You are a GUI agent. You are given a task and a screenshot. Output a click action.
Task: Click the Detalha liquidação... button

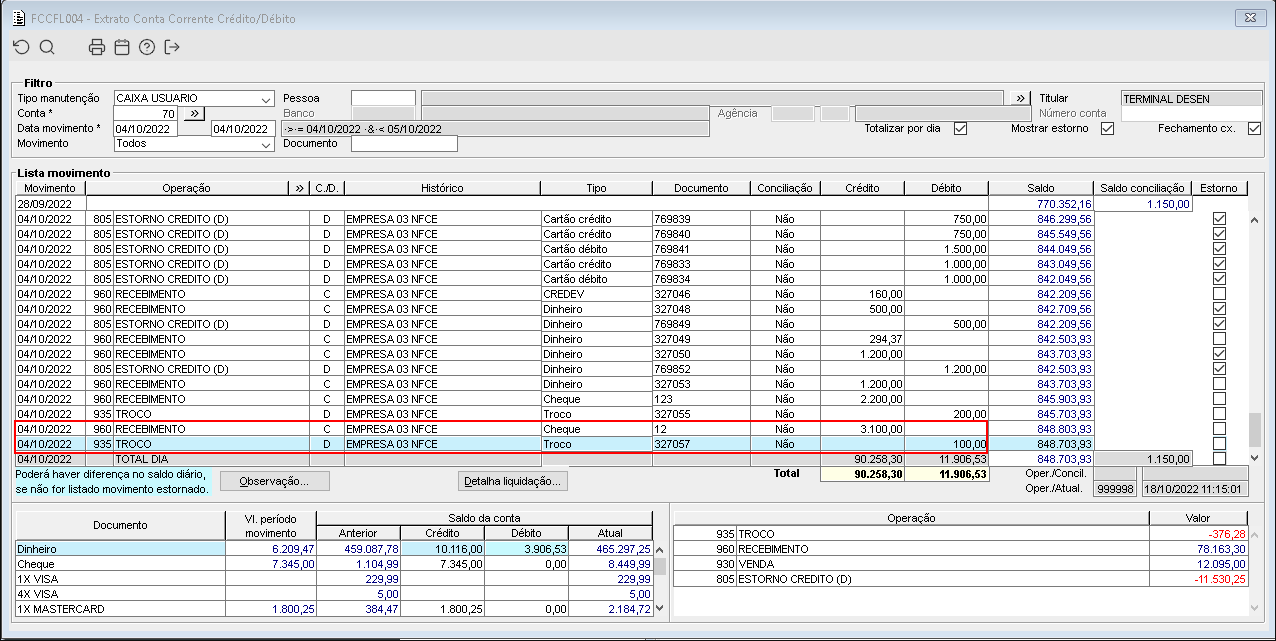(513, 481)
